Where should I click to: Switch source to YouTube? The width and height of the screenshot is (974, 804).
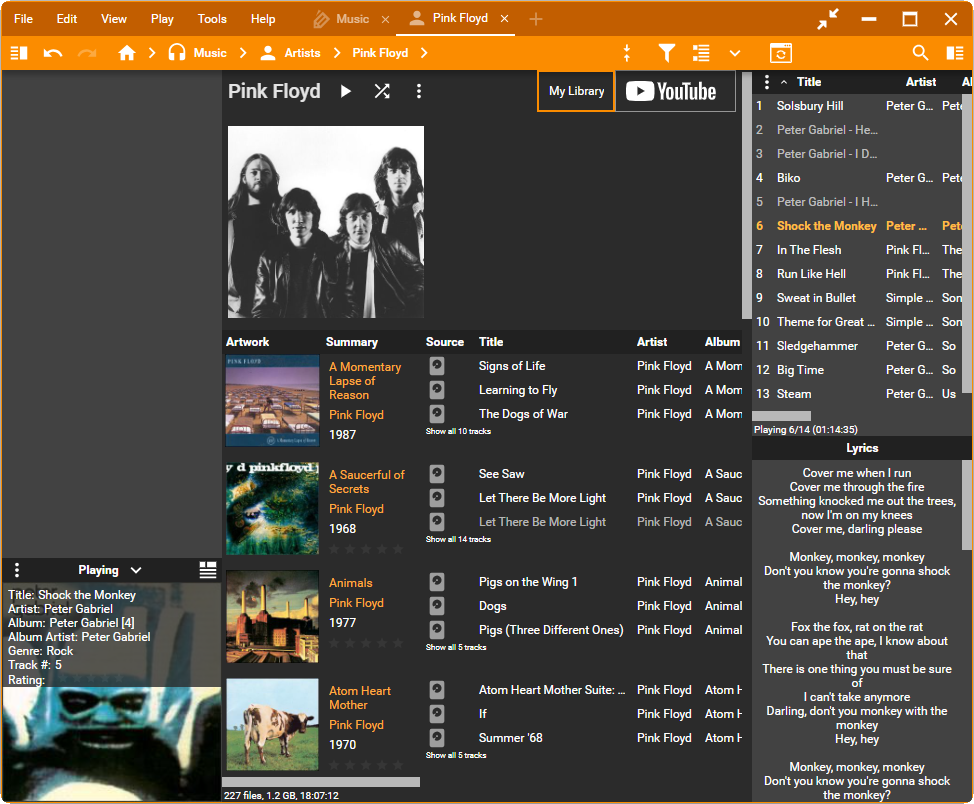[x=672, y=91]
